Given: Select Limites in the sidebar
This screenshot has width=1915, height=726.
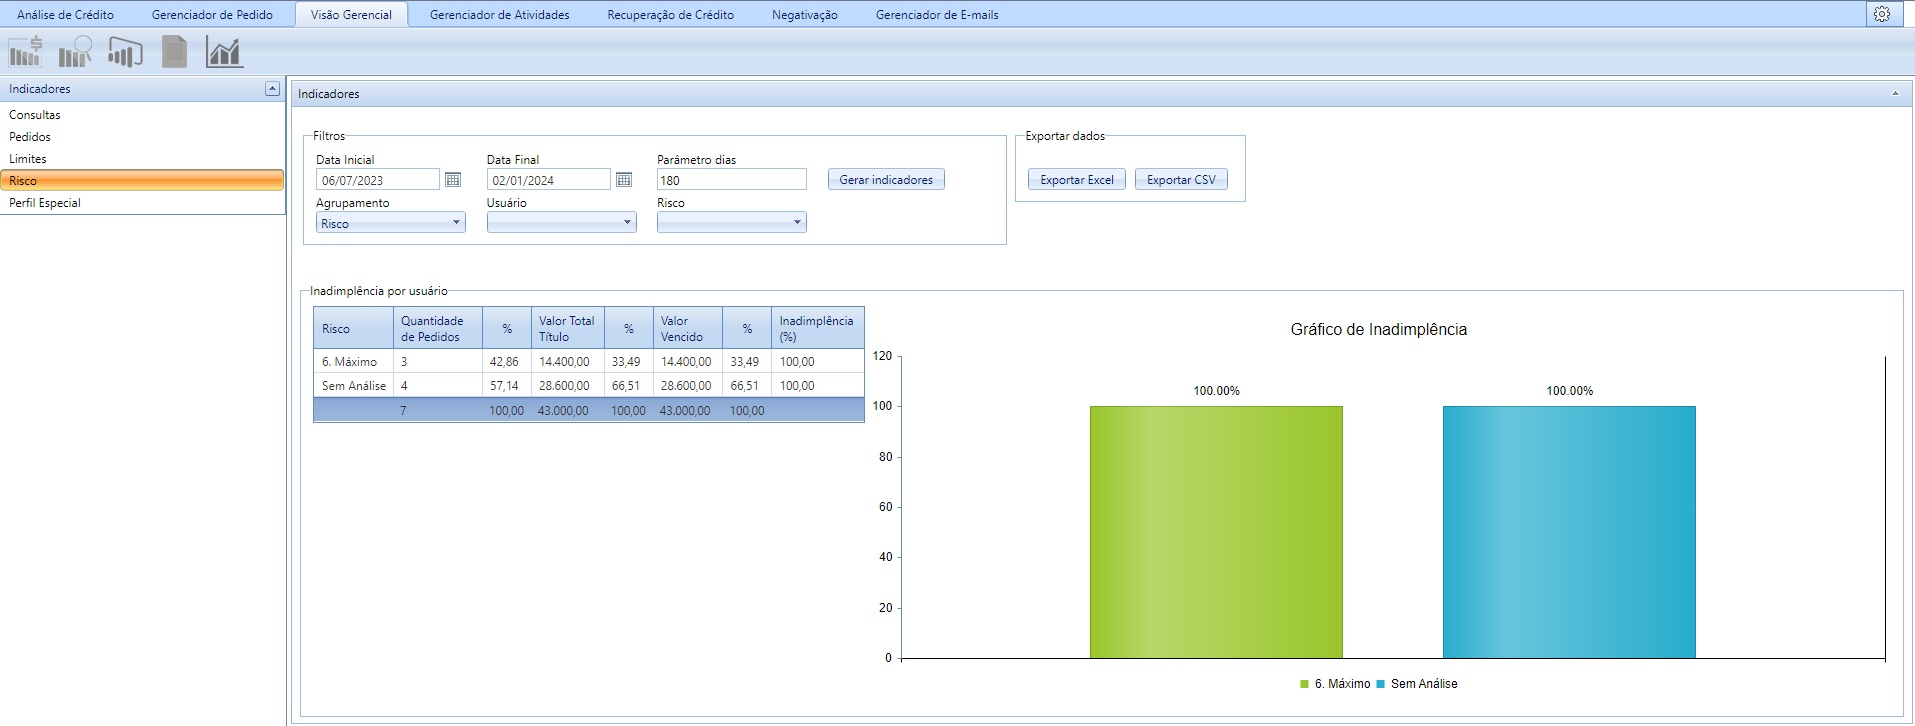Looking at the screenshot, I should click(143, 159).
